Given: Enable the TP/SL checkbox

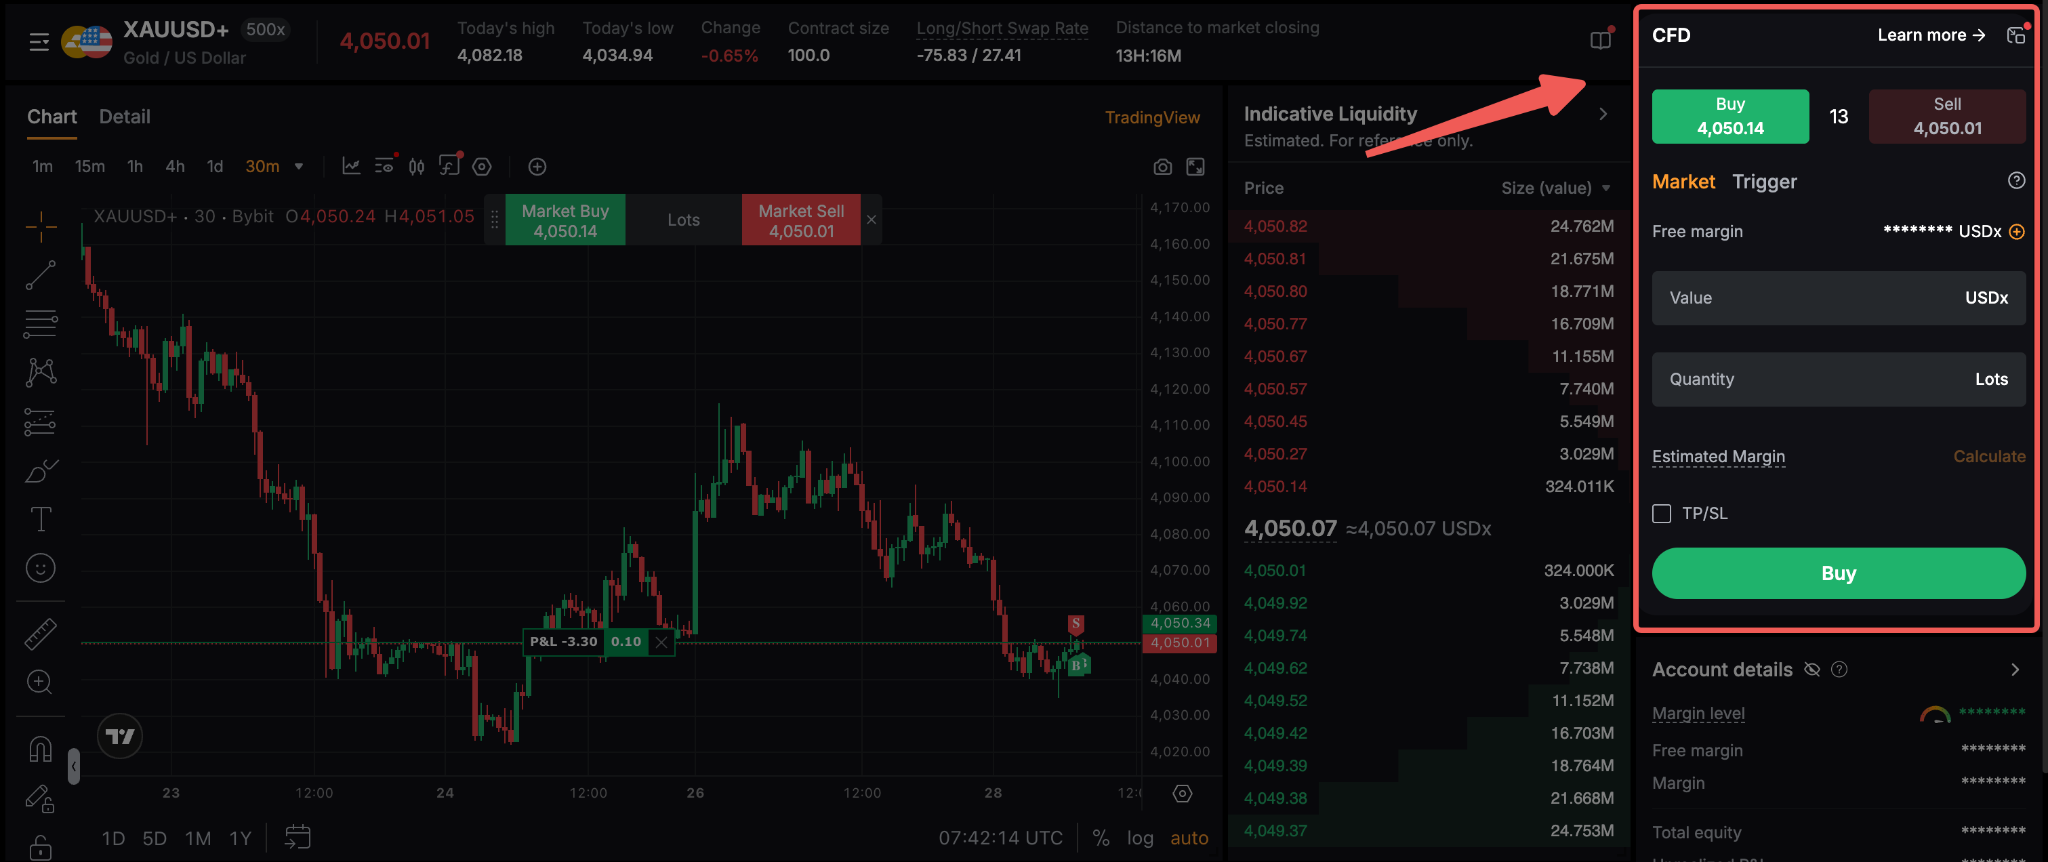Looking at the screenshot, I should point(1662,513).
